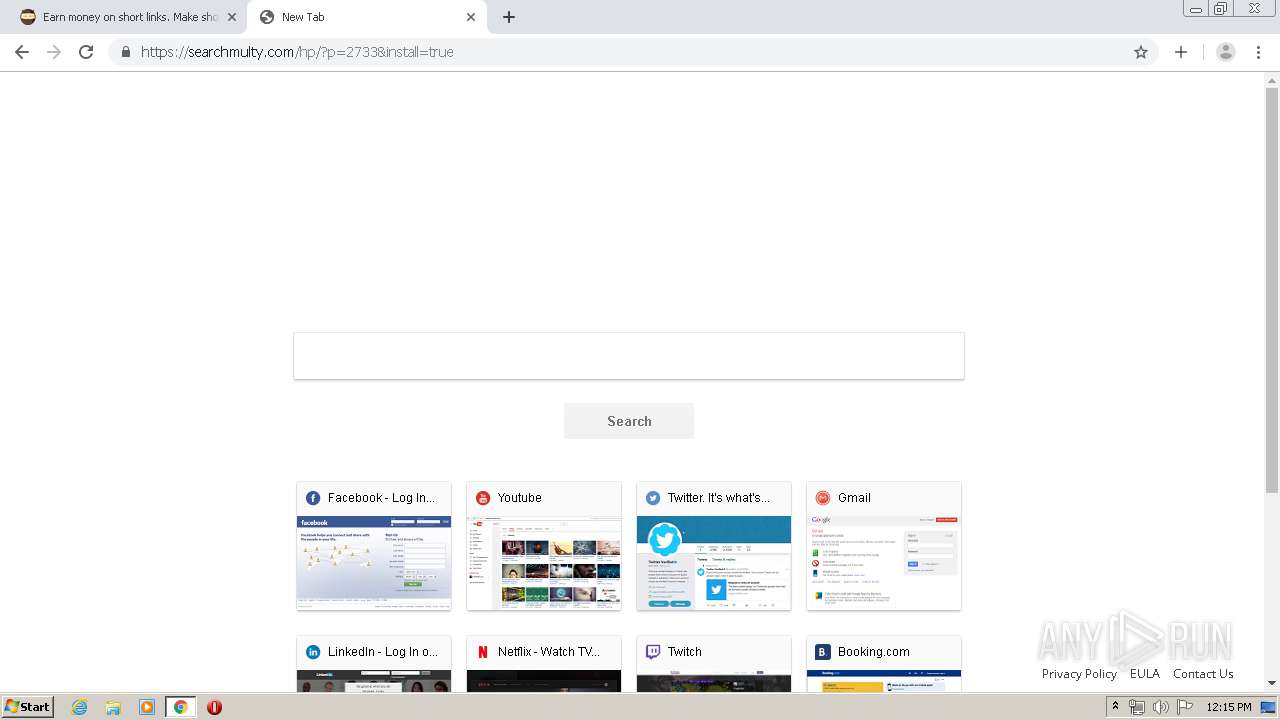Open Chrome's three-dot customize menu
Image resolution: width=1280 pixels, height=720 pixels.
1259,52
